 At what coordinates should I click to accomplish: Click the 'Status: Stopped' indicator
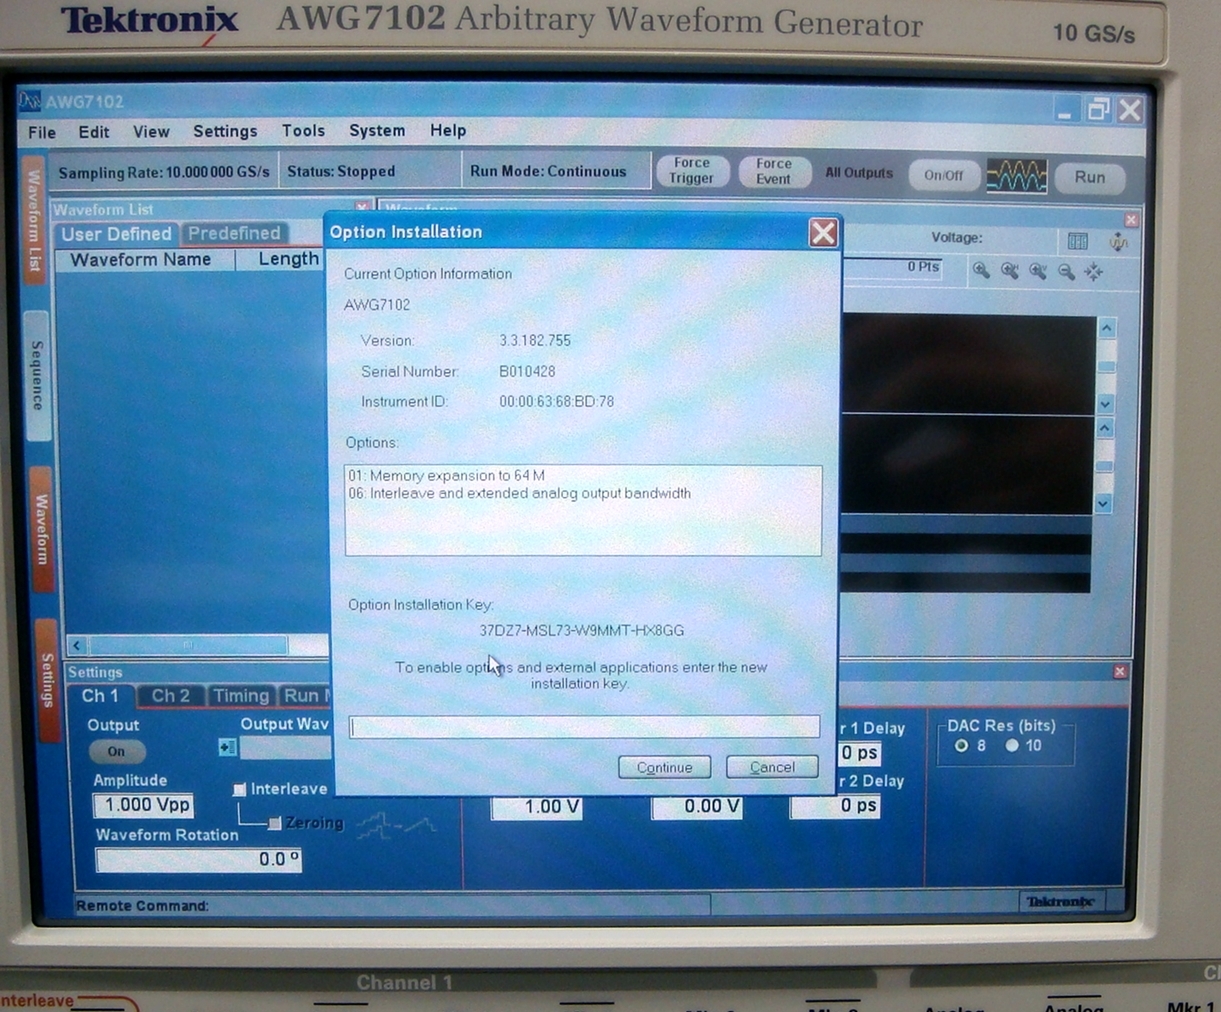(x=341, y=172)
